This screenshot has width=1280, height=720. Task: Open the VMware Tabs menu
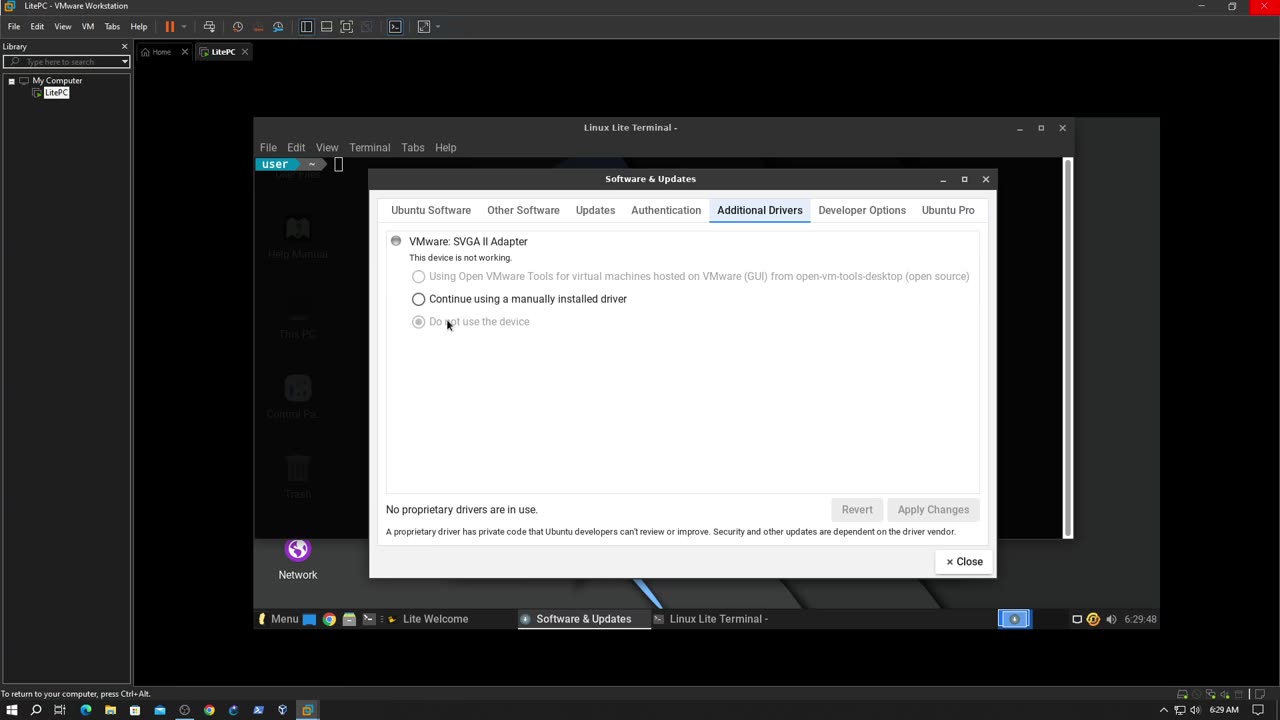coord(112,27)
